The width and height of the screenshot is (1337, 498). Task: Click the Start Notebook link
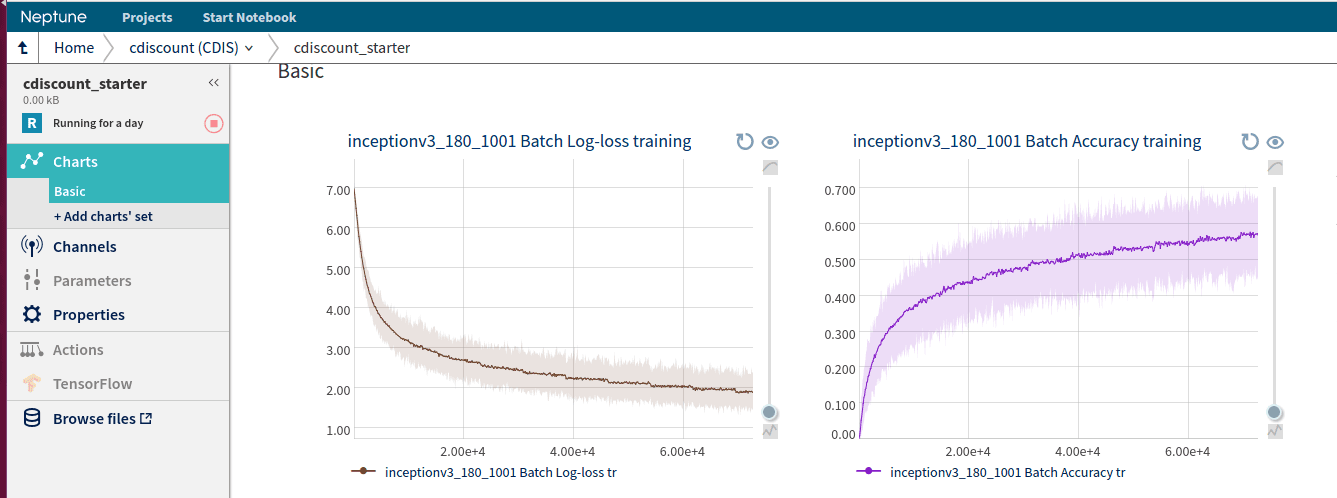(x=249, y=17)
